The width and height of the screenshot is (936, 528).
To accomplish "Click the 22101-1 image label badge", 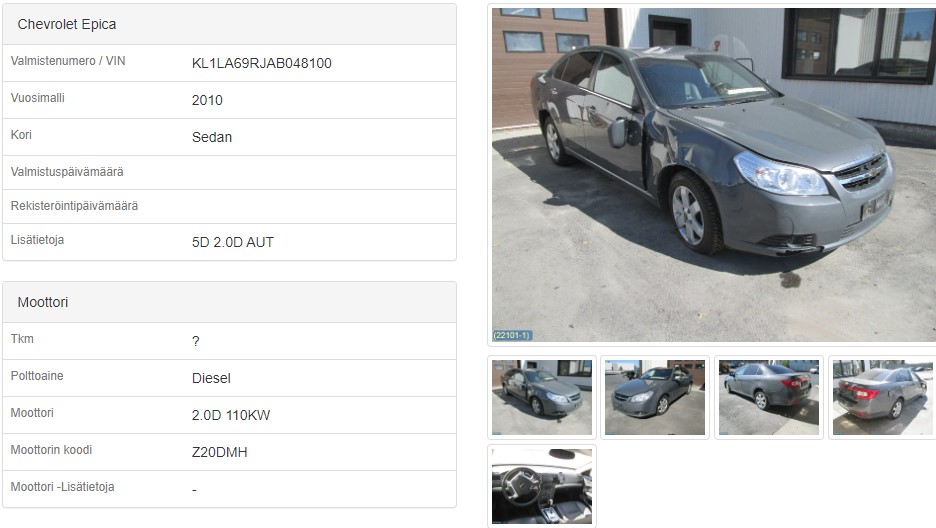I will pyautogui.click(x=512, y=335).
